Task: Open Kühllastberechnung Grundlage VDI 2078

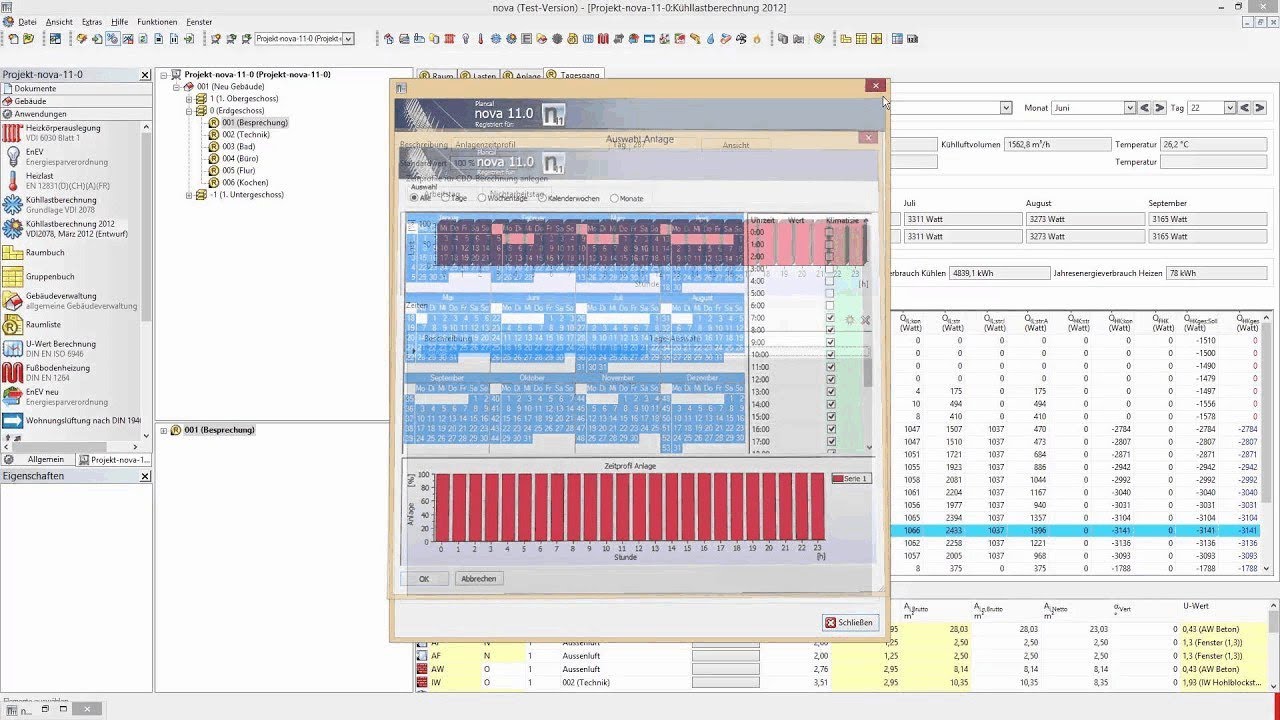Action: coord(61,204)
